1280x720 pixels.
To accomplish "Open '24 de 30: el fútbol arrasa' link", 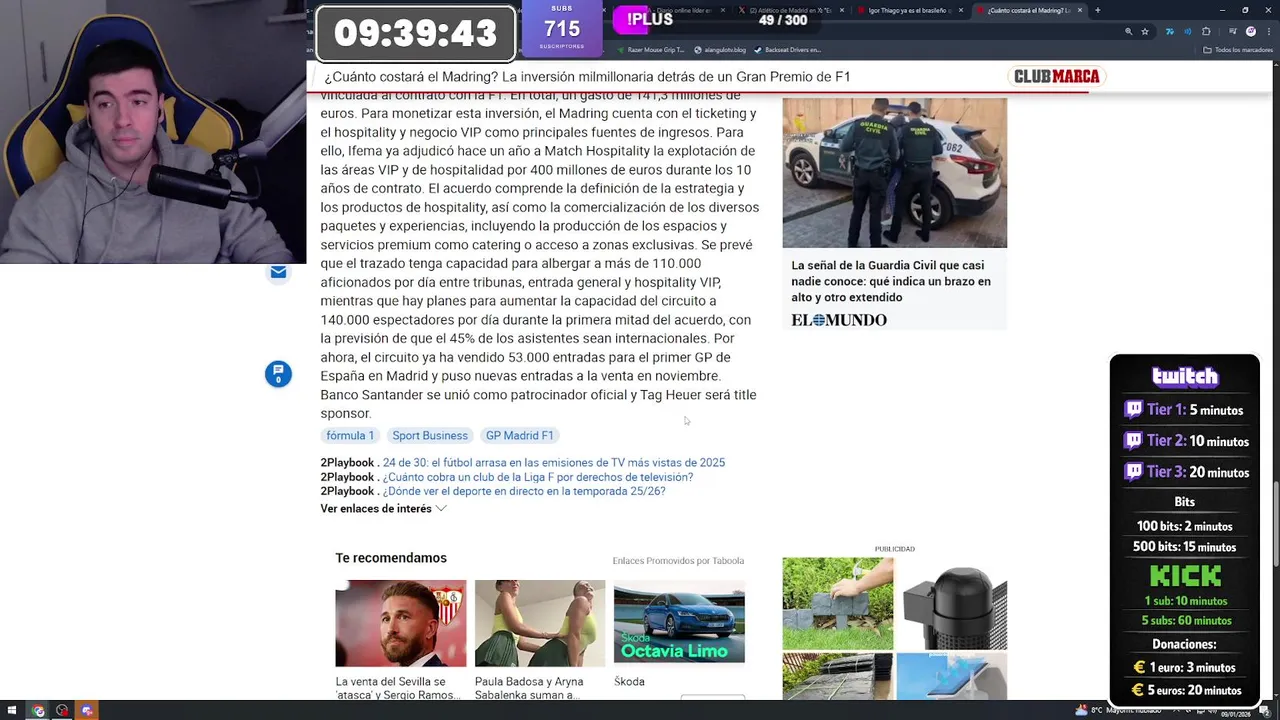I will point(554,463).
